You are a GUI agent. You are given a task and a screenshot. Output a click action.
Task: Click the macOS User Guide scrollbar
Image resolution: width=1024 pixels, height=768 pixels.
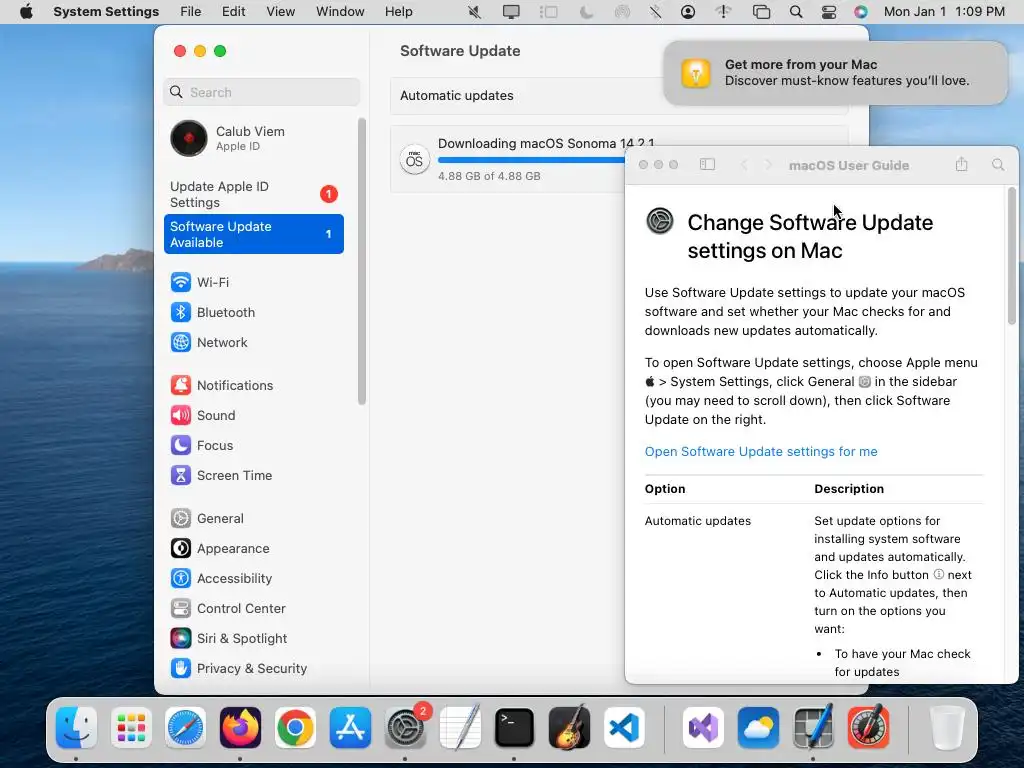click(x=1012, y=256)
